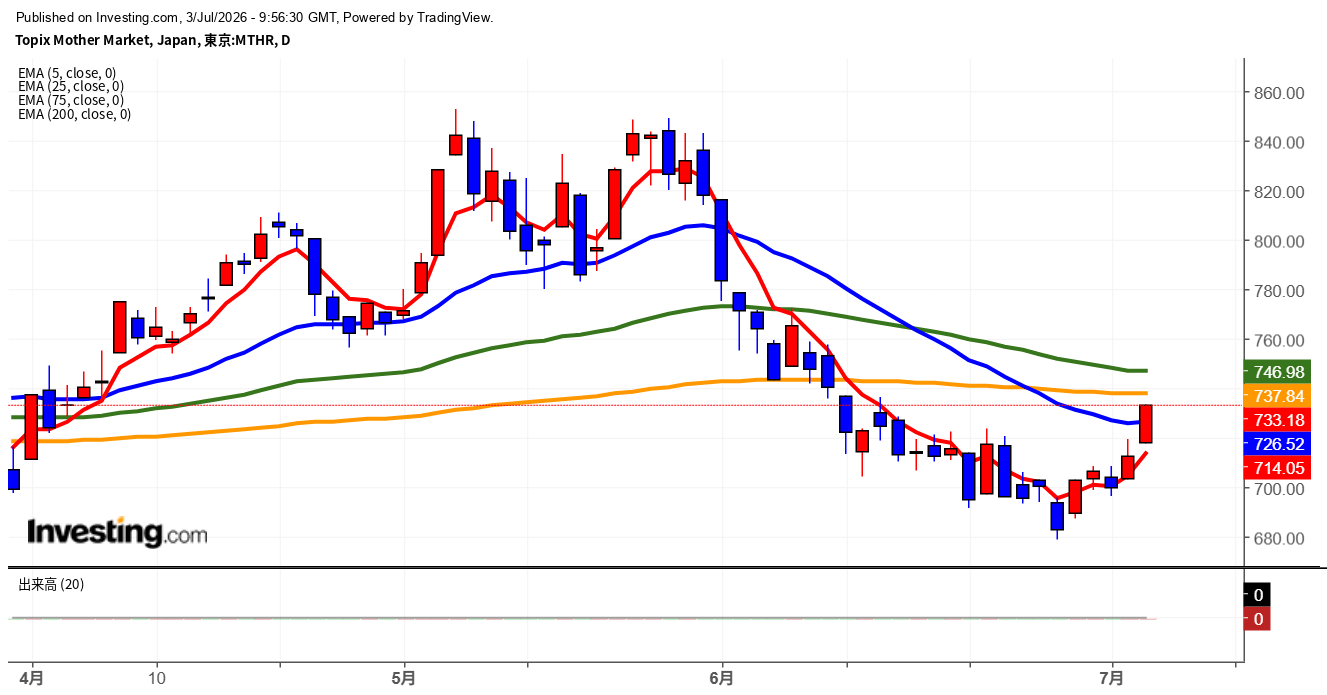Click the Topix Mother Market chart title
1327x695 pixels.
click(153, 40)
